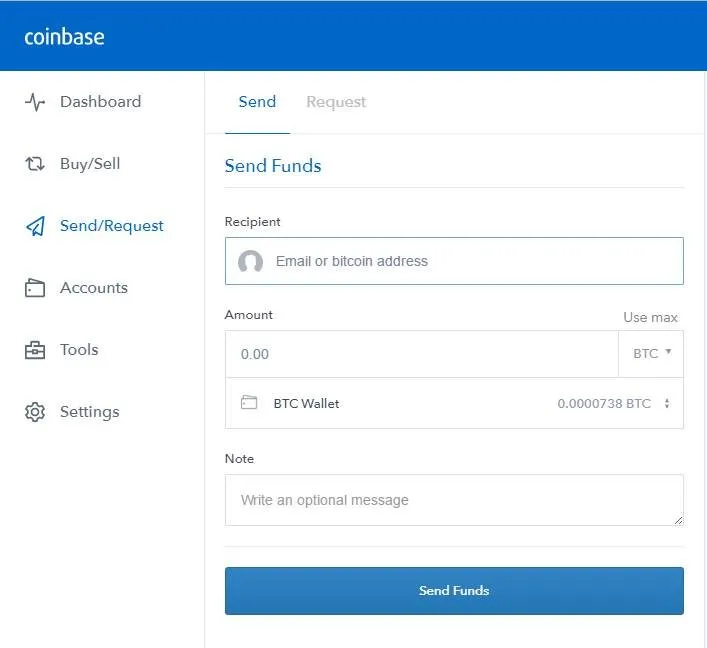Screen dimensions: 707x648
Task: Click the Note label
Action: point(239,459)
